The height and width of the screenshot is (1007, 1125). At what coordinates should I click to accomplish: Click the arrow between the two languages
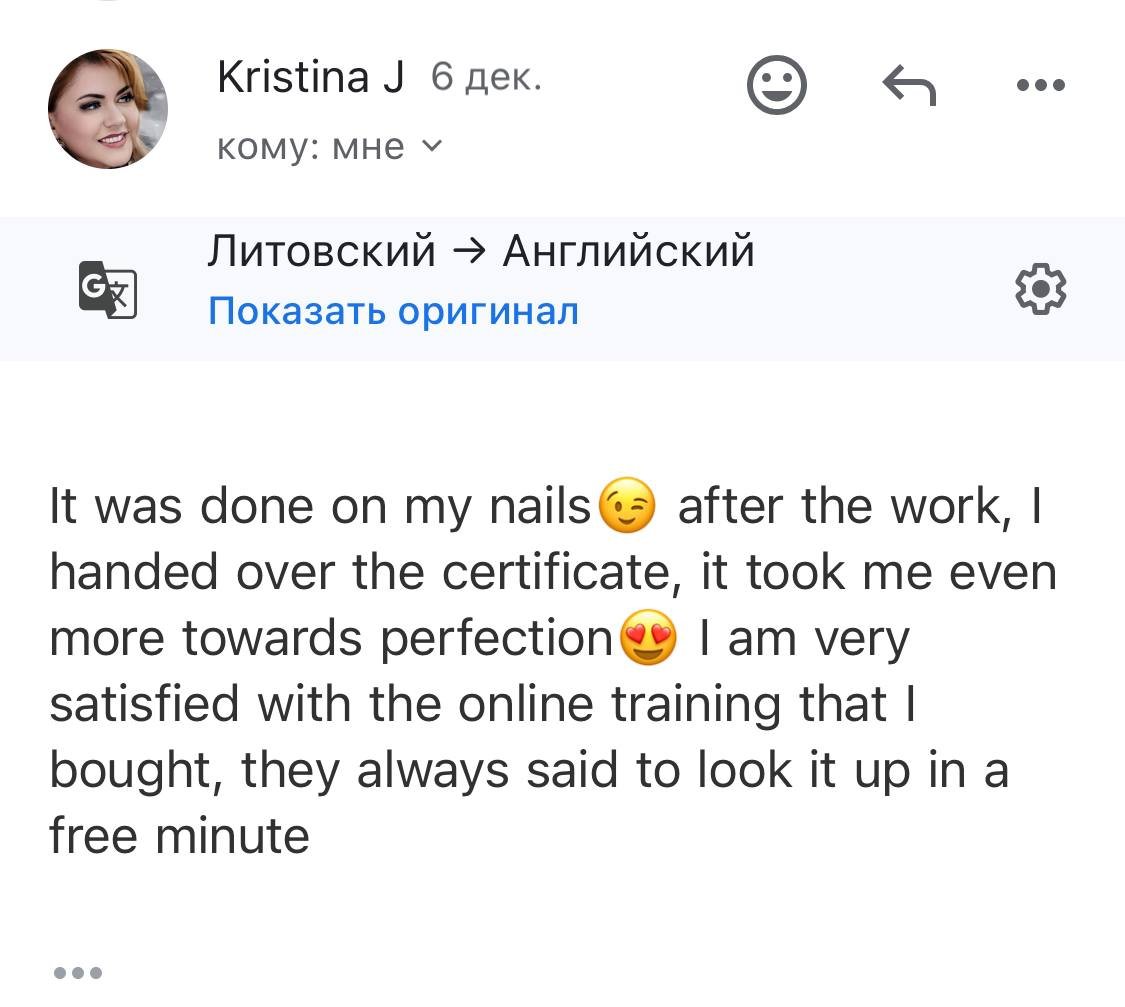coord(469,252)
